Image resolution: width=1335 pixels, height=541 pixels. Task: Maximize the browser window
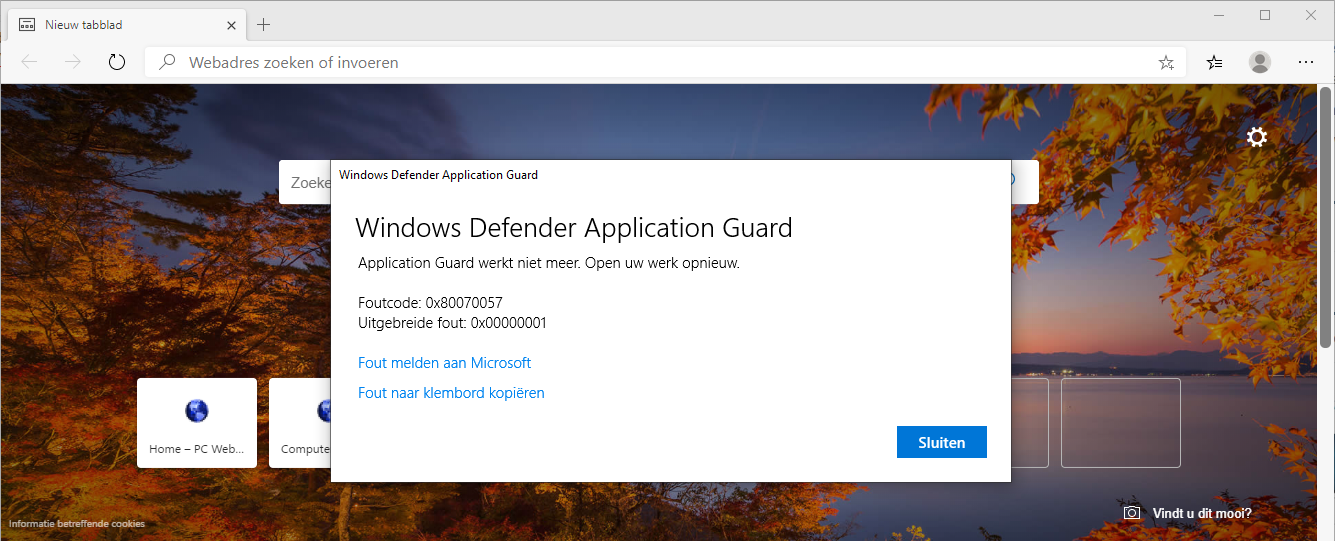[1265, 15]
